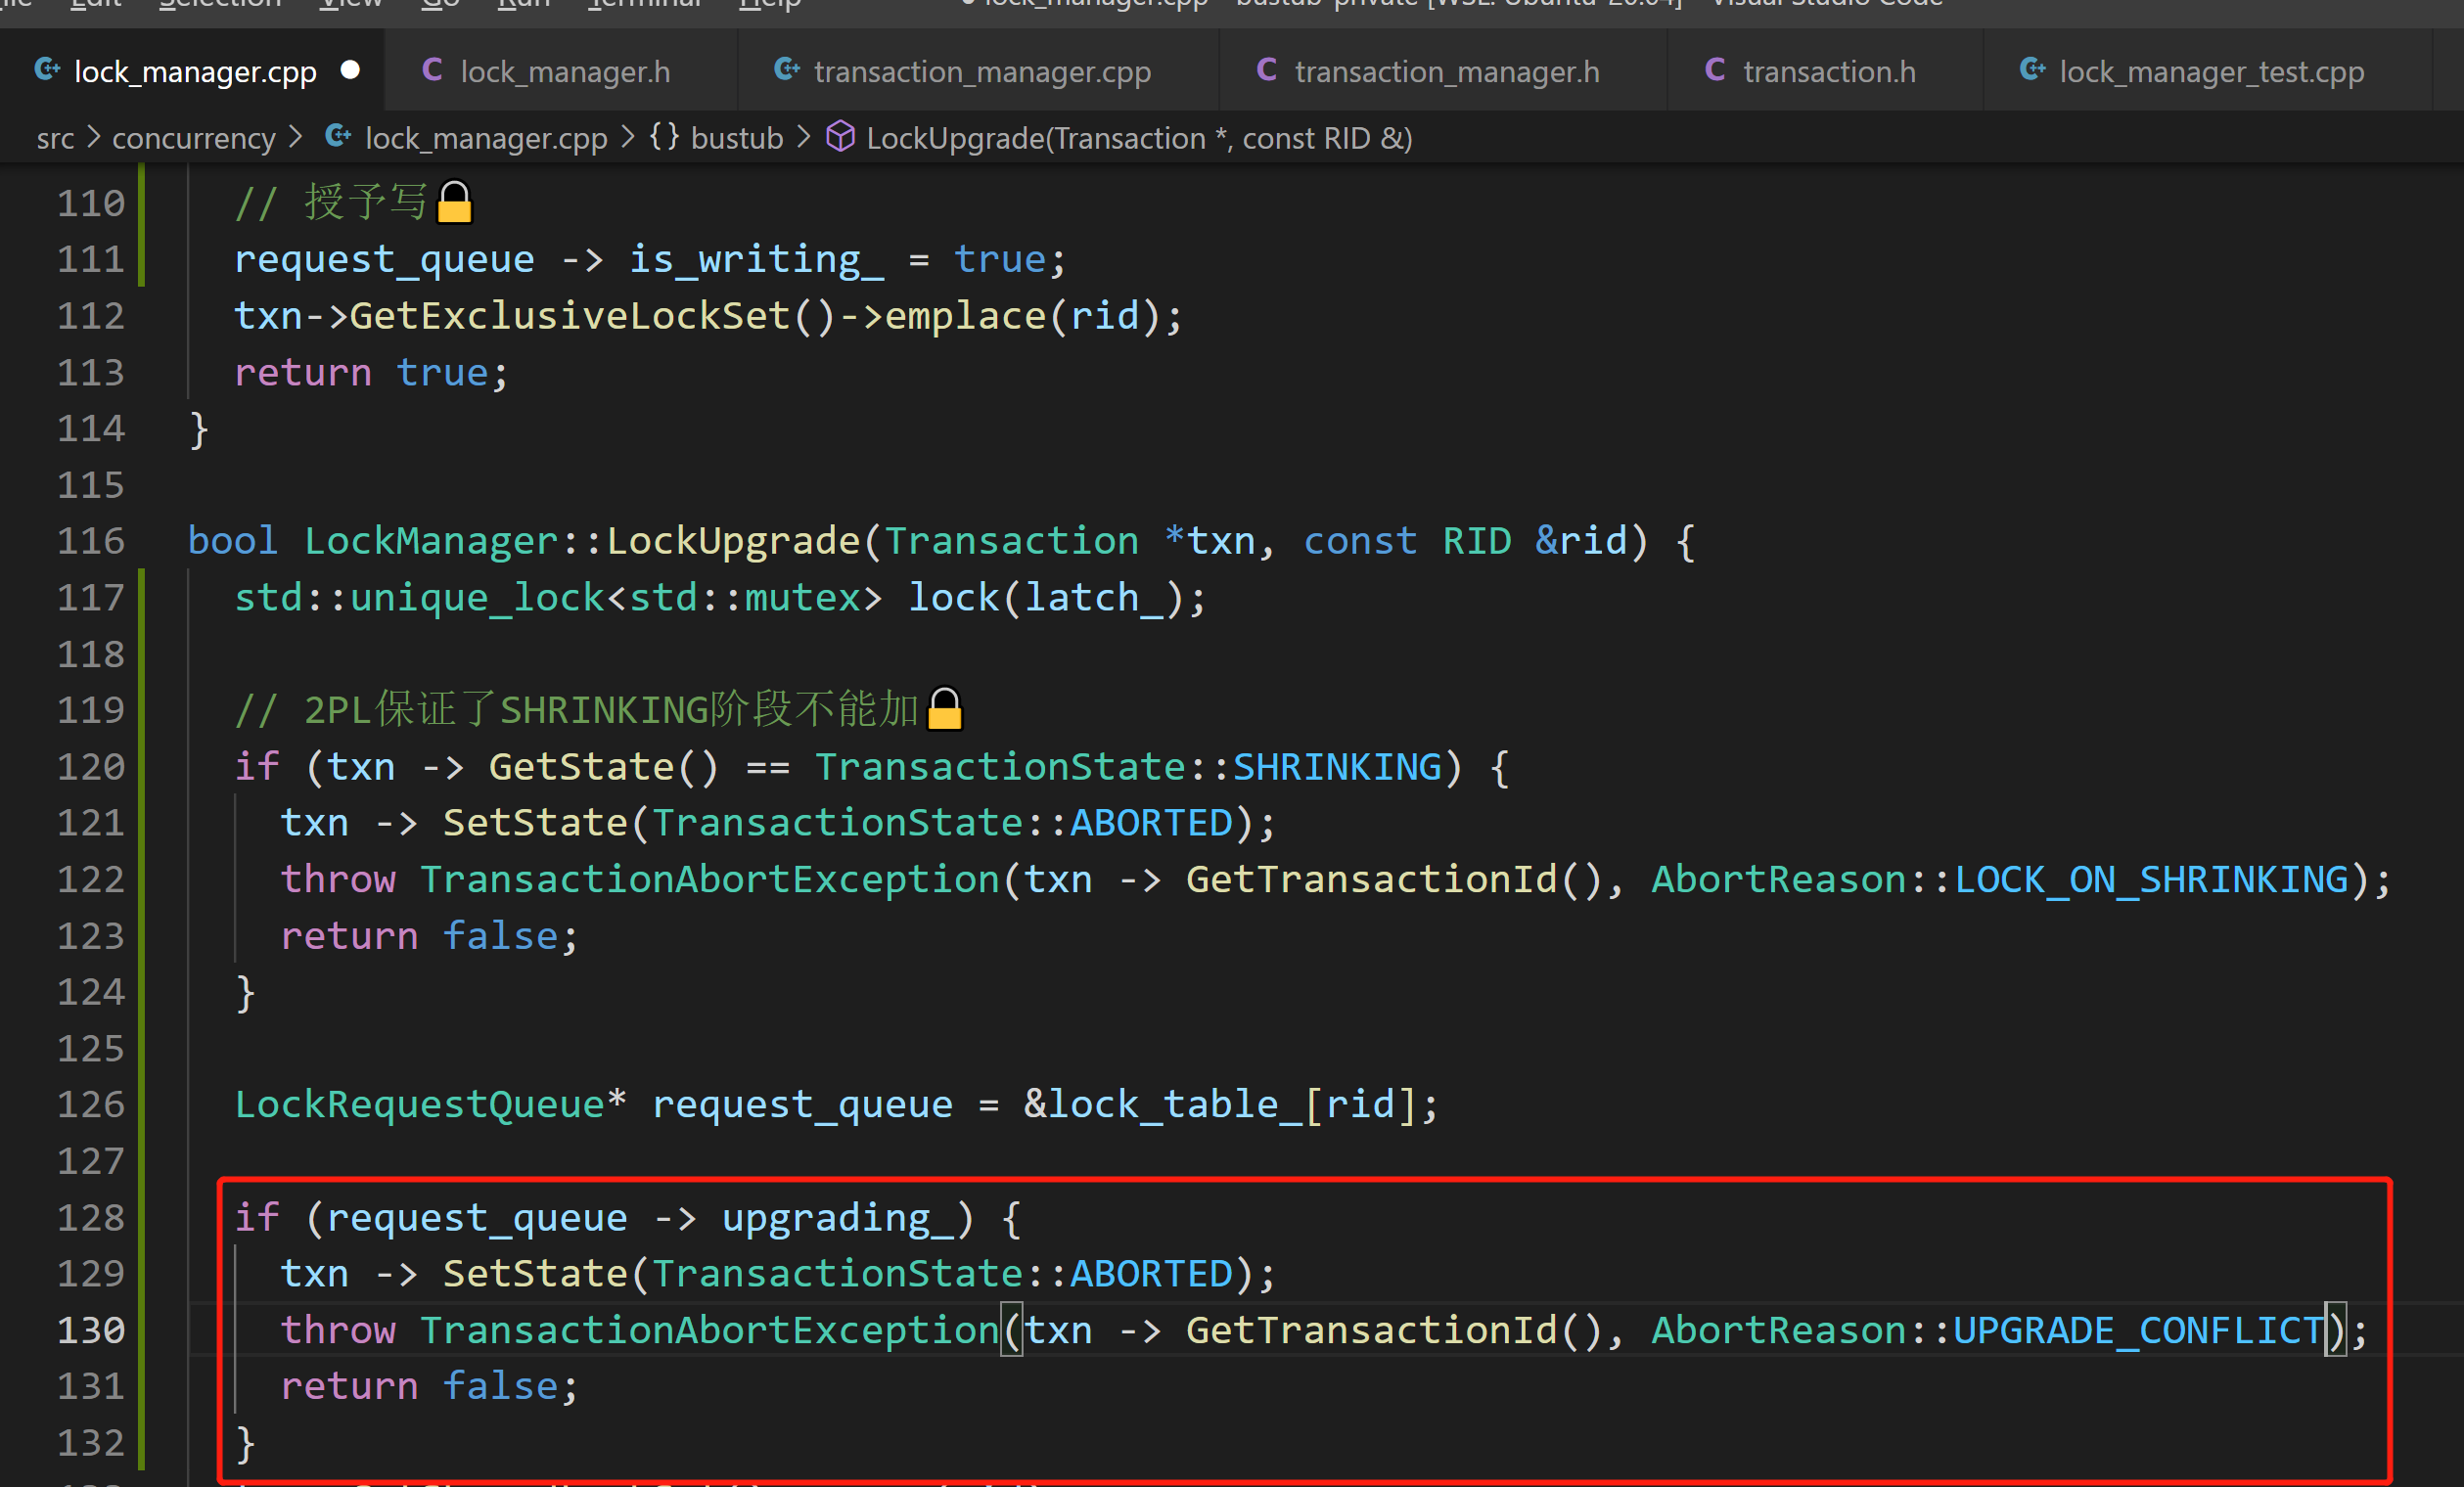
Task: Click the C++ icon on lock_manager_test.cpp tab
Action: point(2032,70)
